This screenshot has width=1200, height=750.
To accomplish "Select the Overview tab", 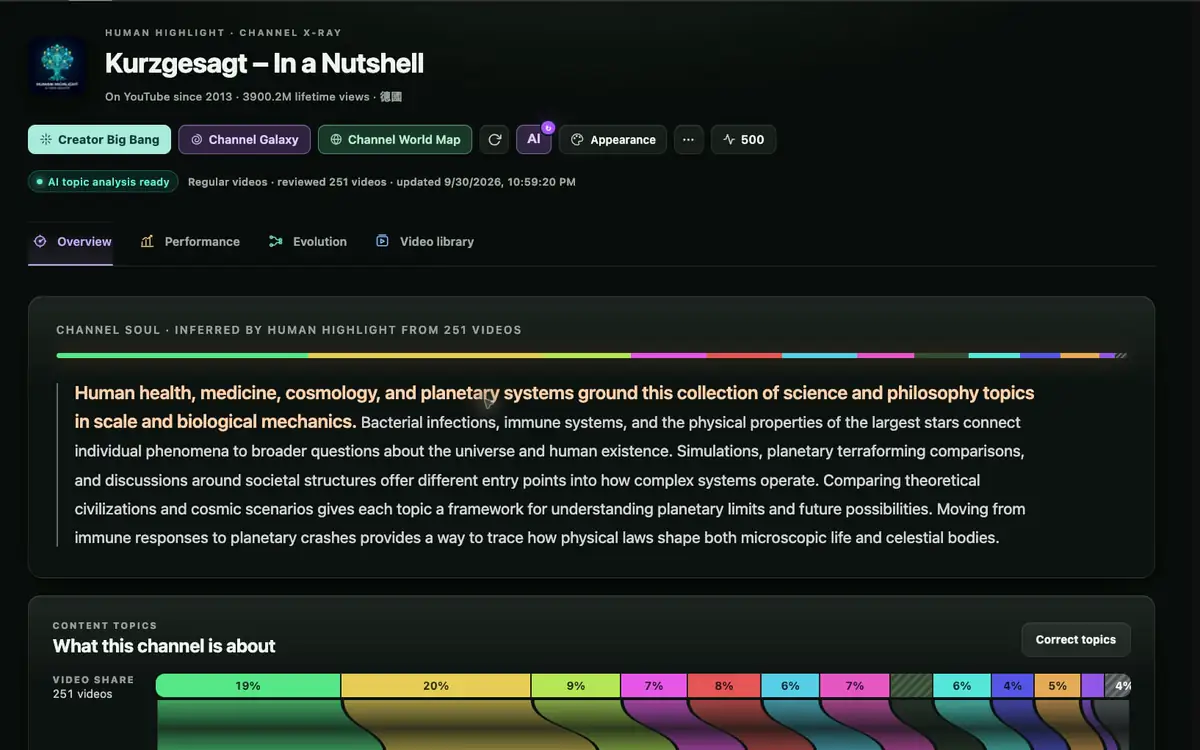I will [71, 242].
